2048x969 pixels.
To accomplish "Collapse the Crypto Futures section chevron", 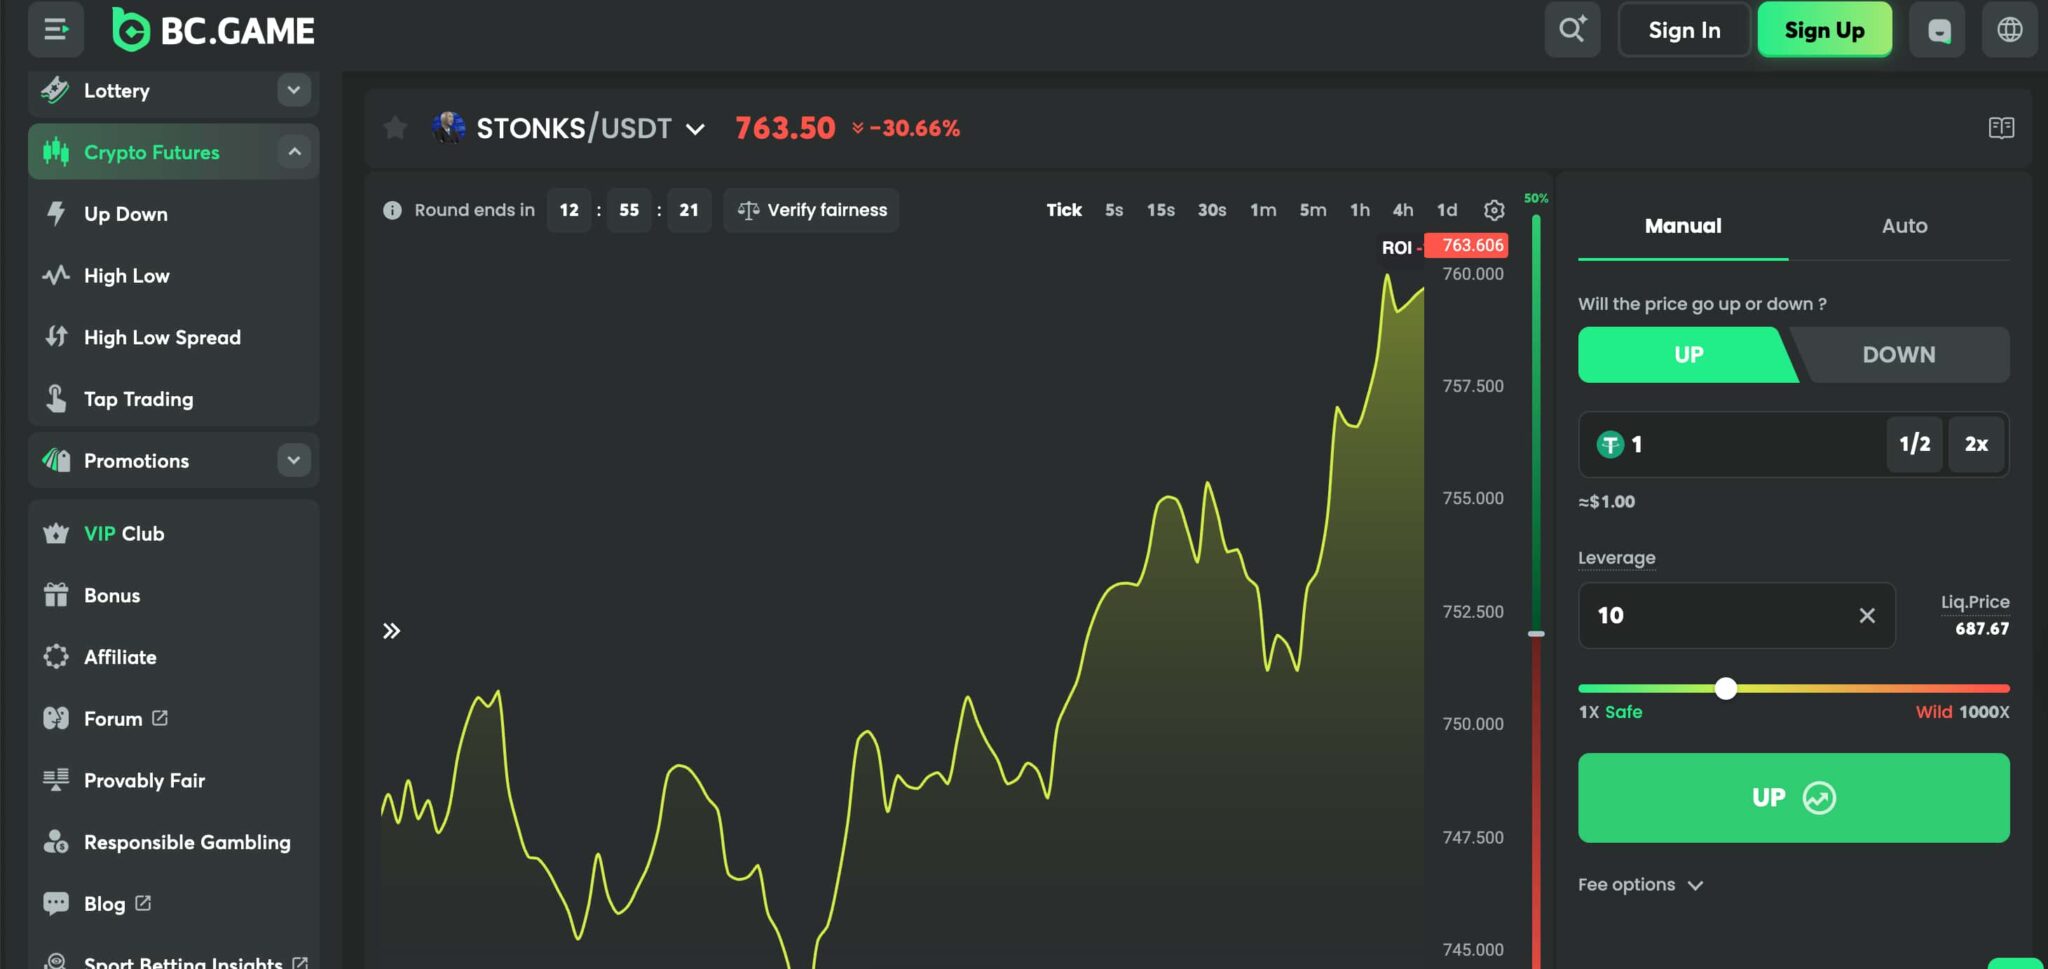I will tap(294, 152).
